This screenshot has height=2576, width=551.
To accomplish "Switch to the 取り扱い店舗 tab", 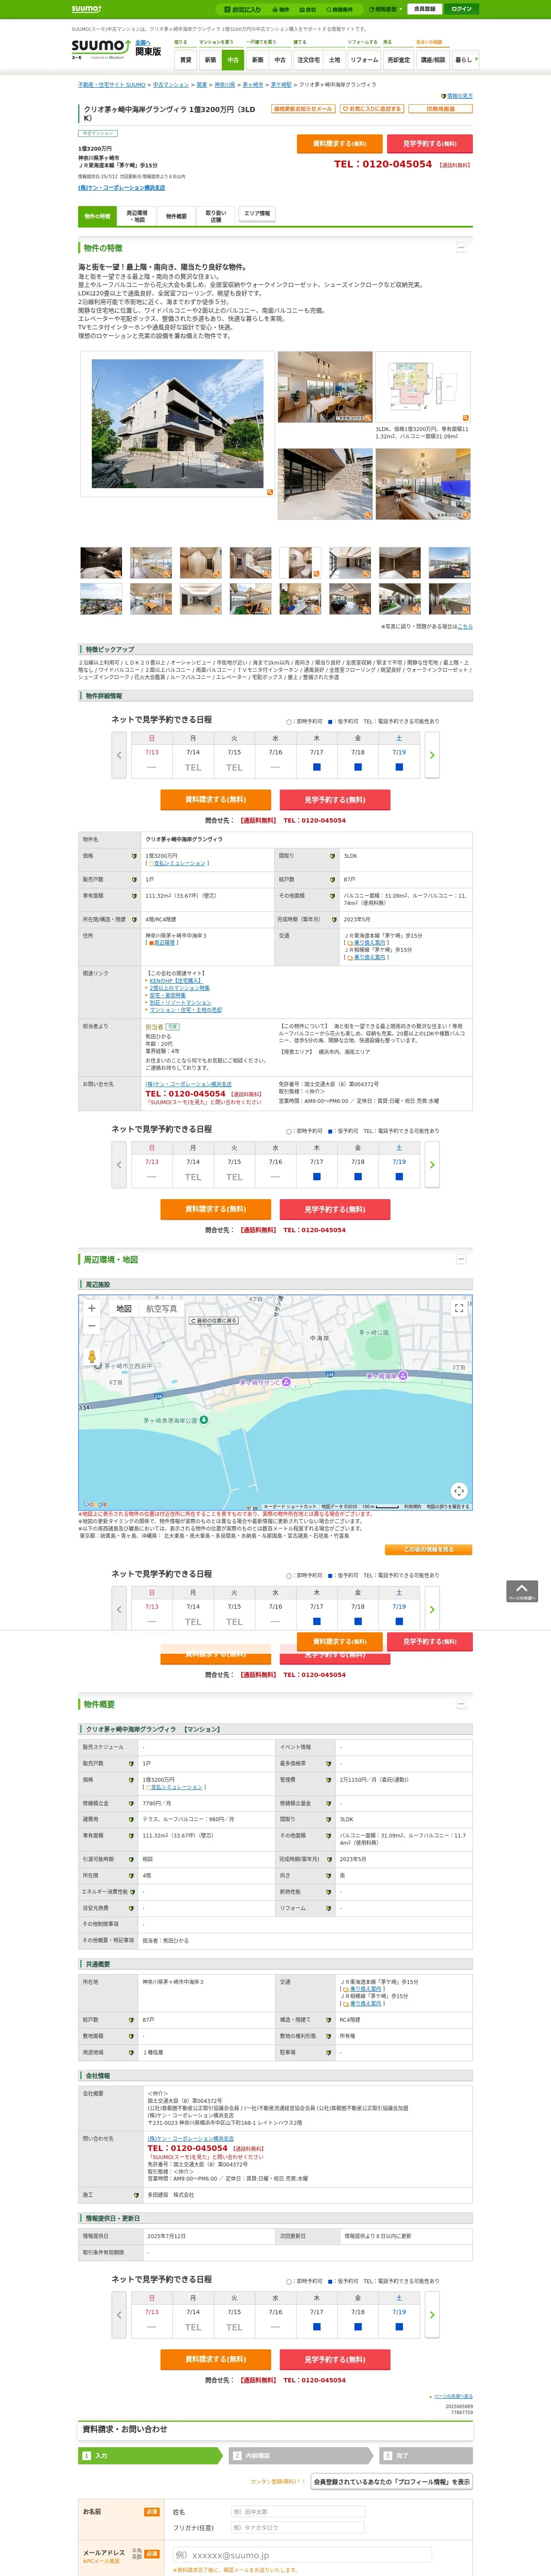I will [x=216, y=216].
